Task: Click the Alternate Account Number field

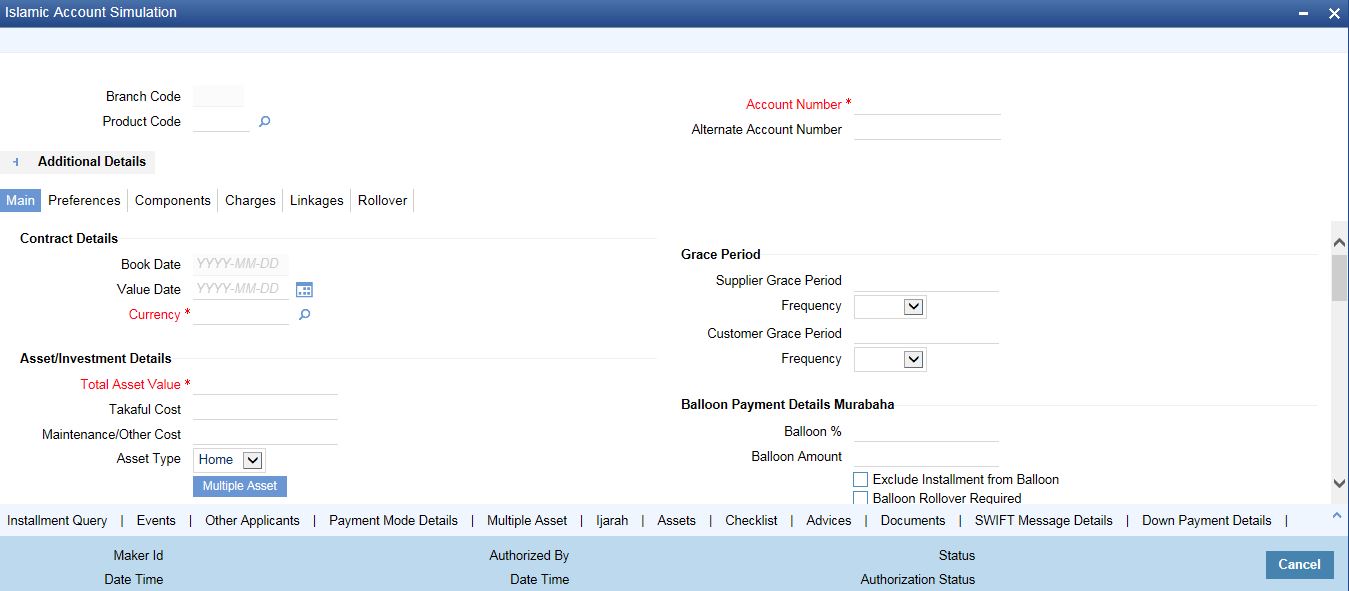Action: (927, 129)
